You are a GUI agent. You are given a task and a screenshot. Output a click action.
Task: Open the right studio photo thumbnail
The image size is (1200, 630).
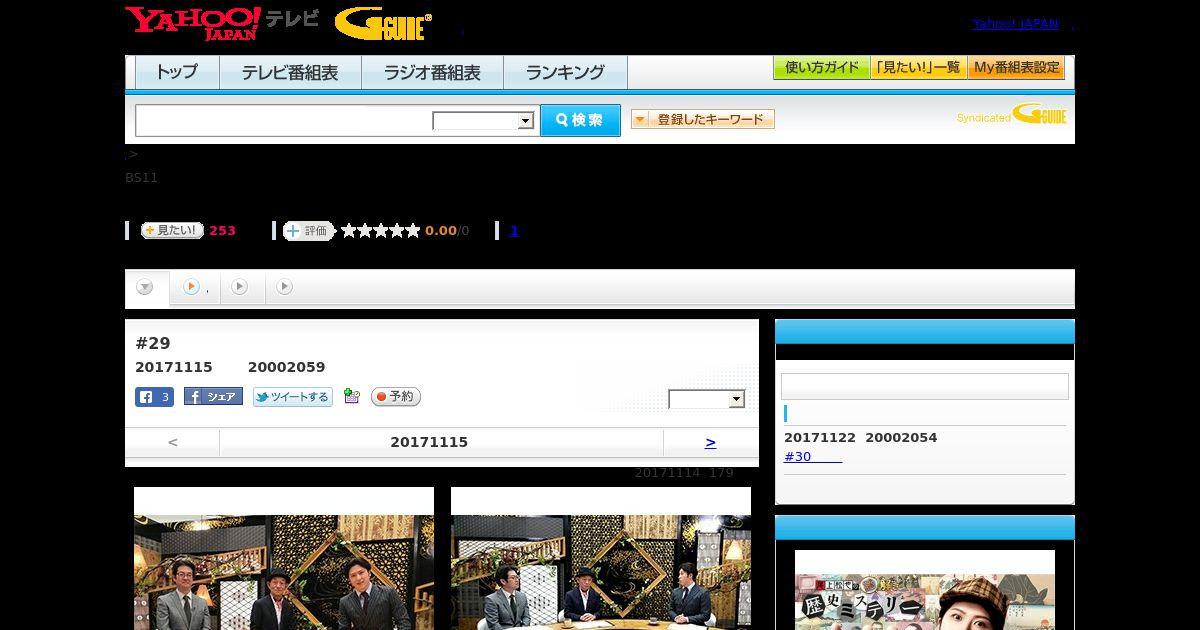coord(601,559)
